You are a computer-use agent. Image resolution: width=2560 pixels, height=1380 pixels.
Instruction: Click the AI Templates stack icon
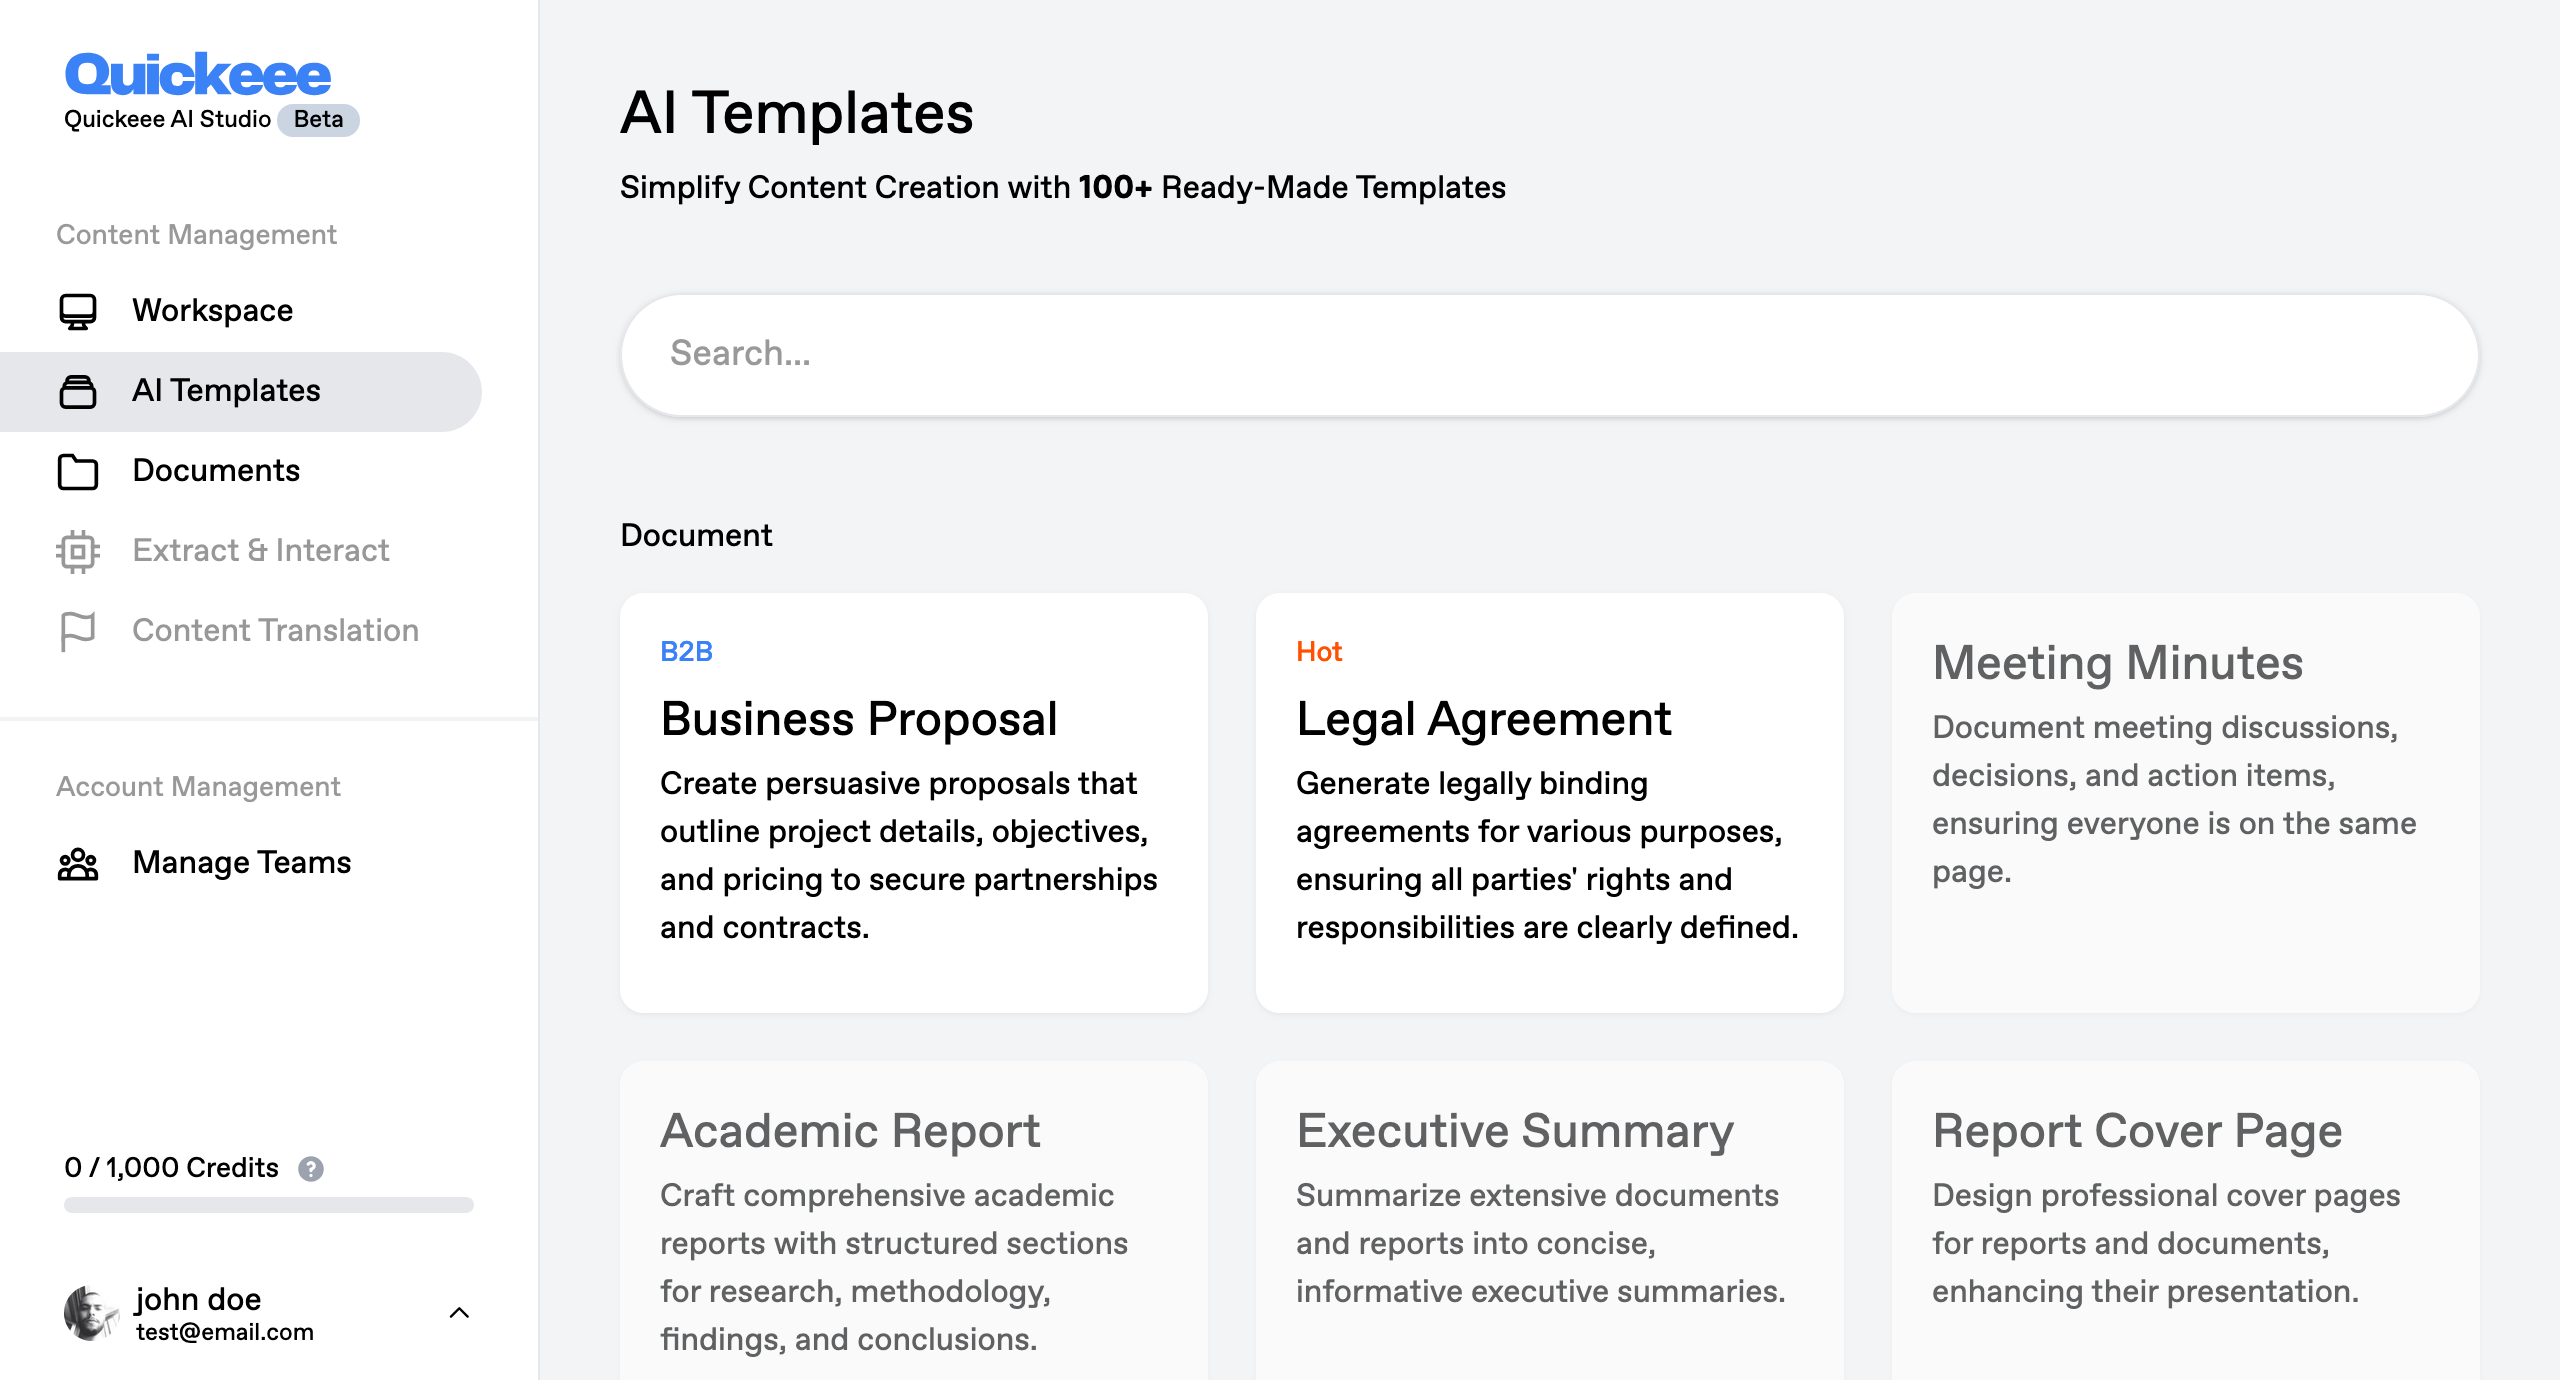point(78,391)
